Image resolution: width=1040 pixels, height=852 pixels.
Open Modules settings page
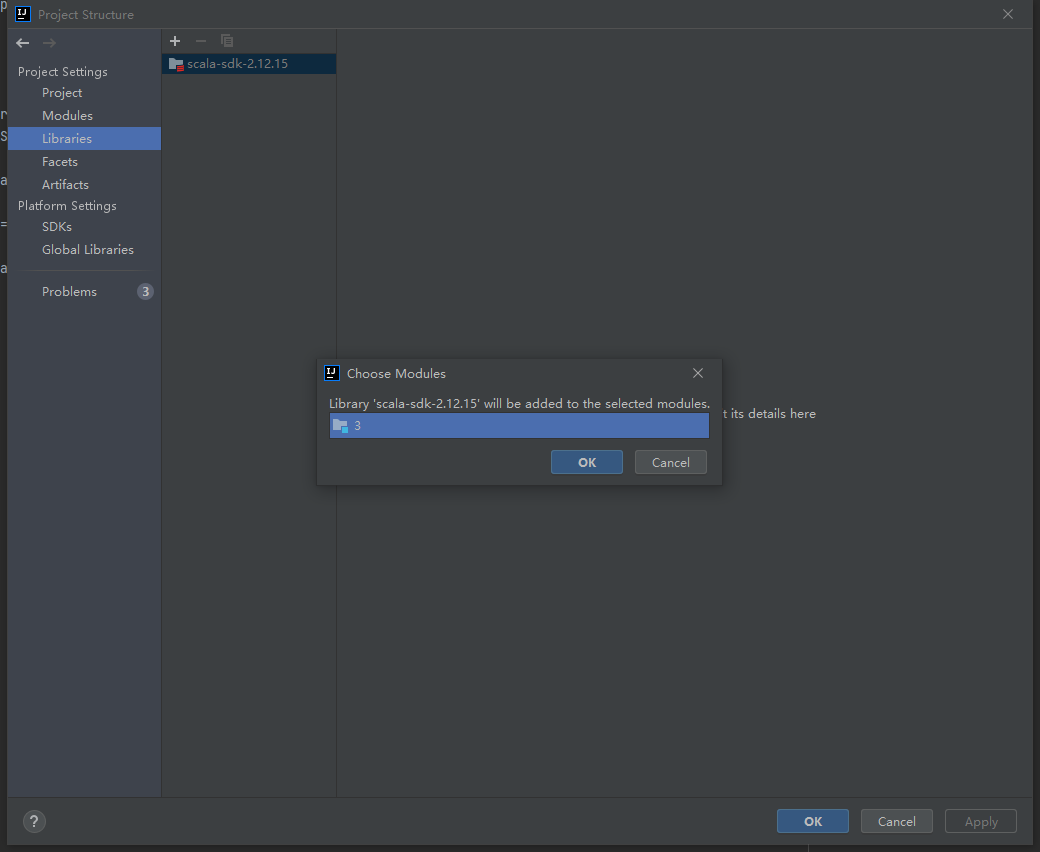[67, 115]
